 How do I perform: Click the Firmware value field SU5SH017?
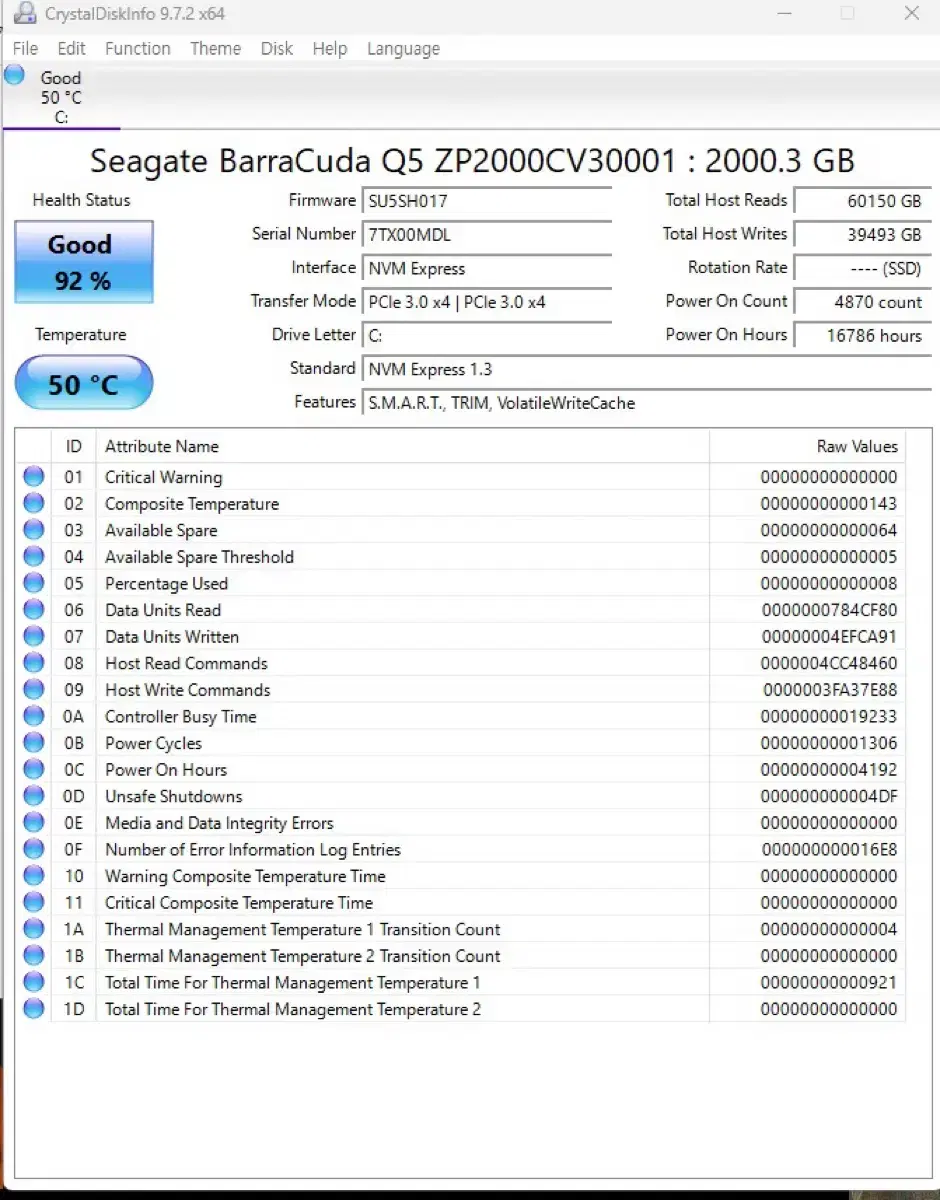click(x=487, y=201)
